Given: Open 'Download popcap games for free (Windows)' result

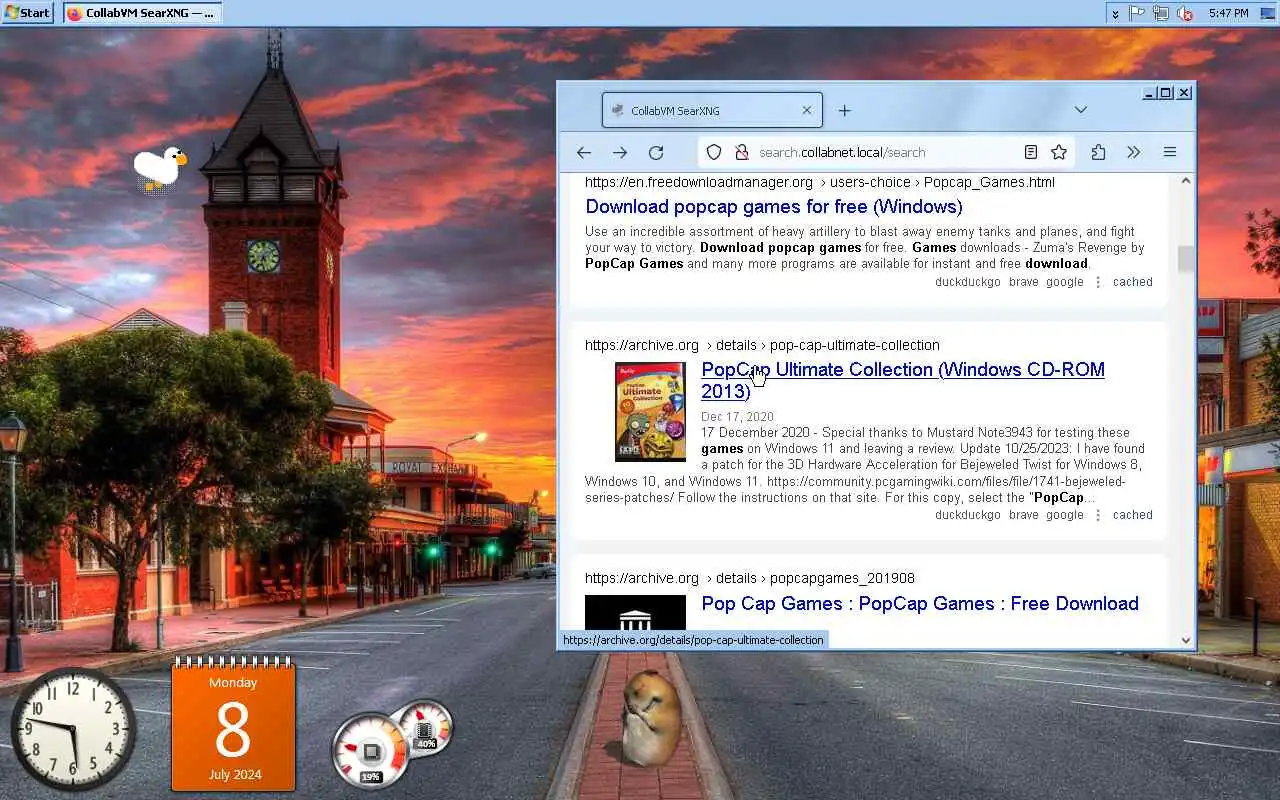Looking at the screenshot, I should pyautogui.click(x=774, y=206).
